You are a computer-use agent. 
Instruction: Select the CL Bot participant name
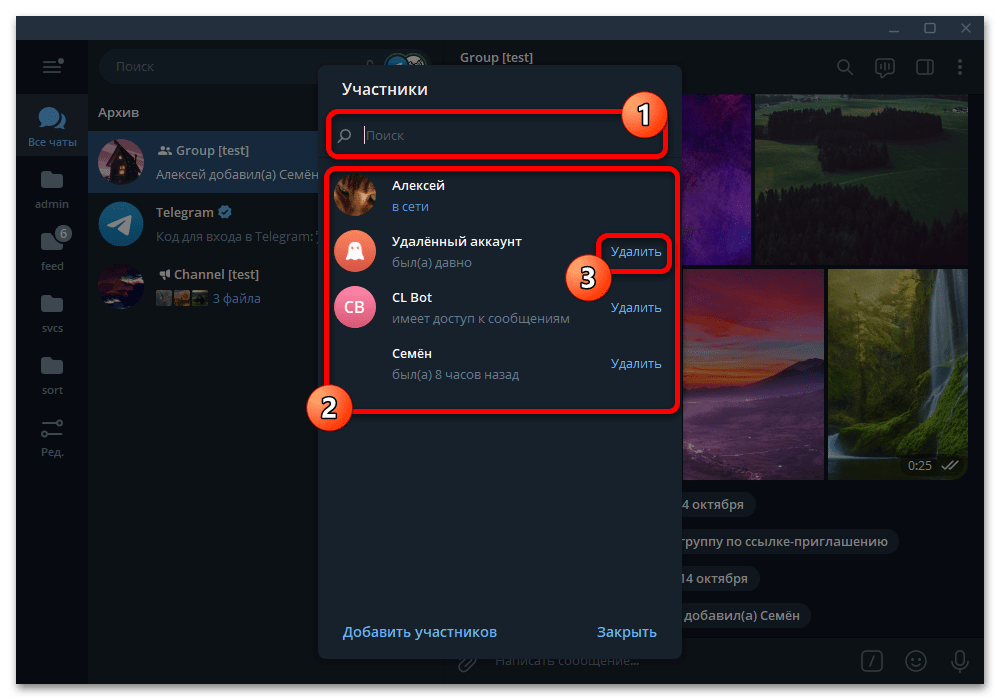tap(412, 298)
